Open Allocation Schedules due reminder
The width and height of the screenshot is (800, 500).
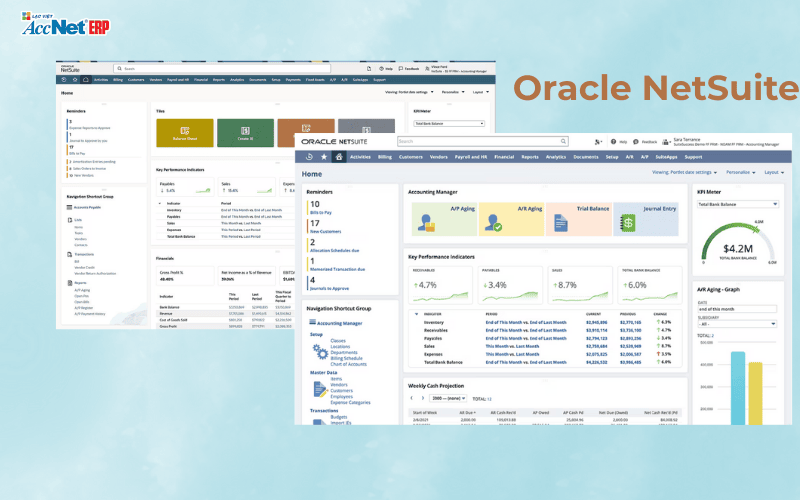[335, 251]
